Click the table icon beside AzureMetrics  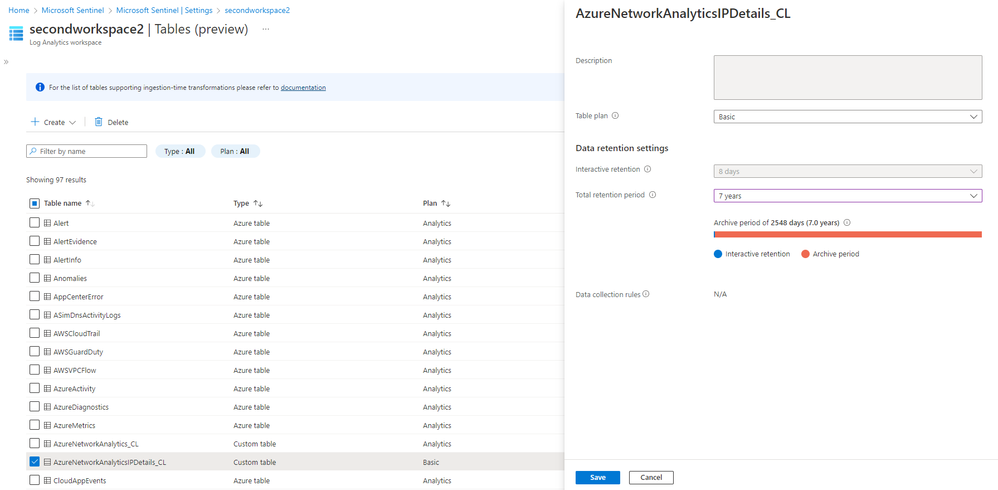click(x=47, y=425)
